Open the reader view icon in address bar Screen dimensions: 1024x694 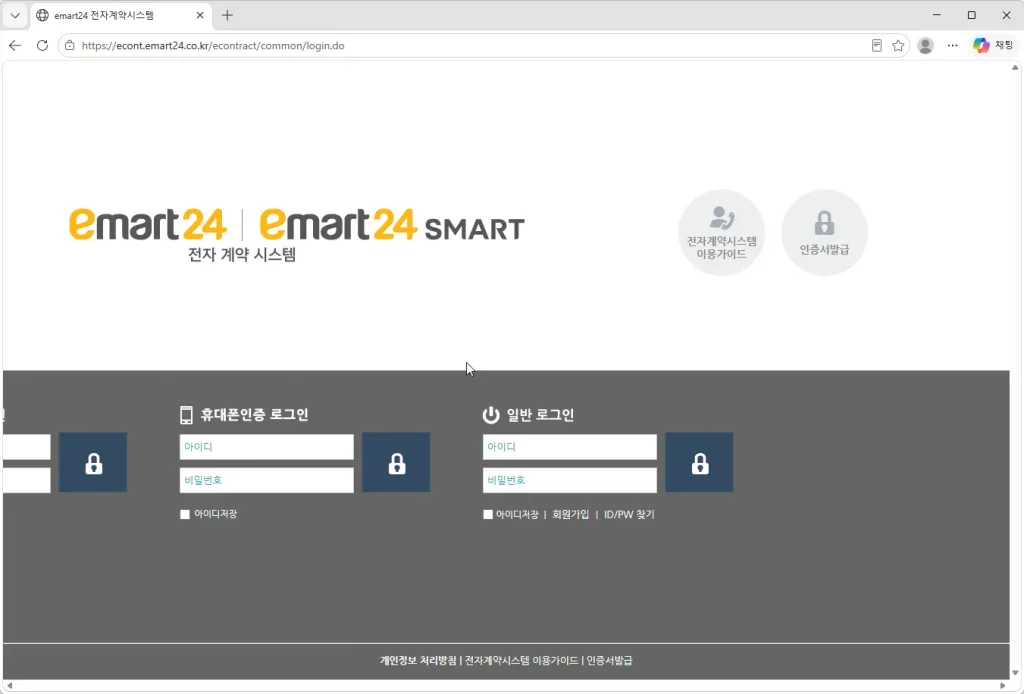point(876,46)
